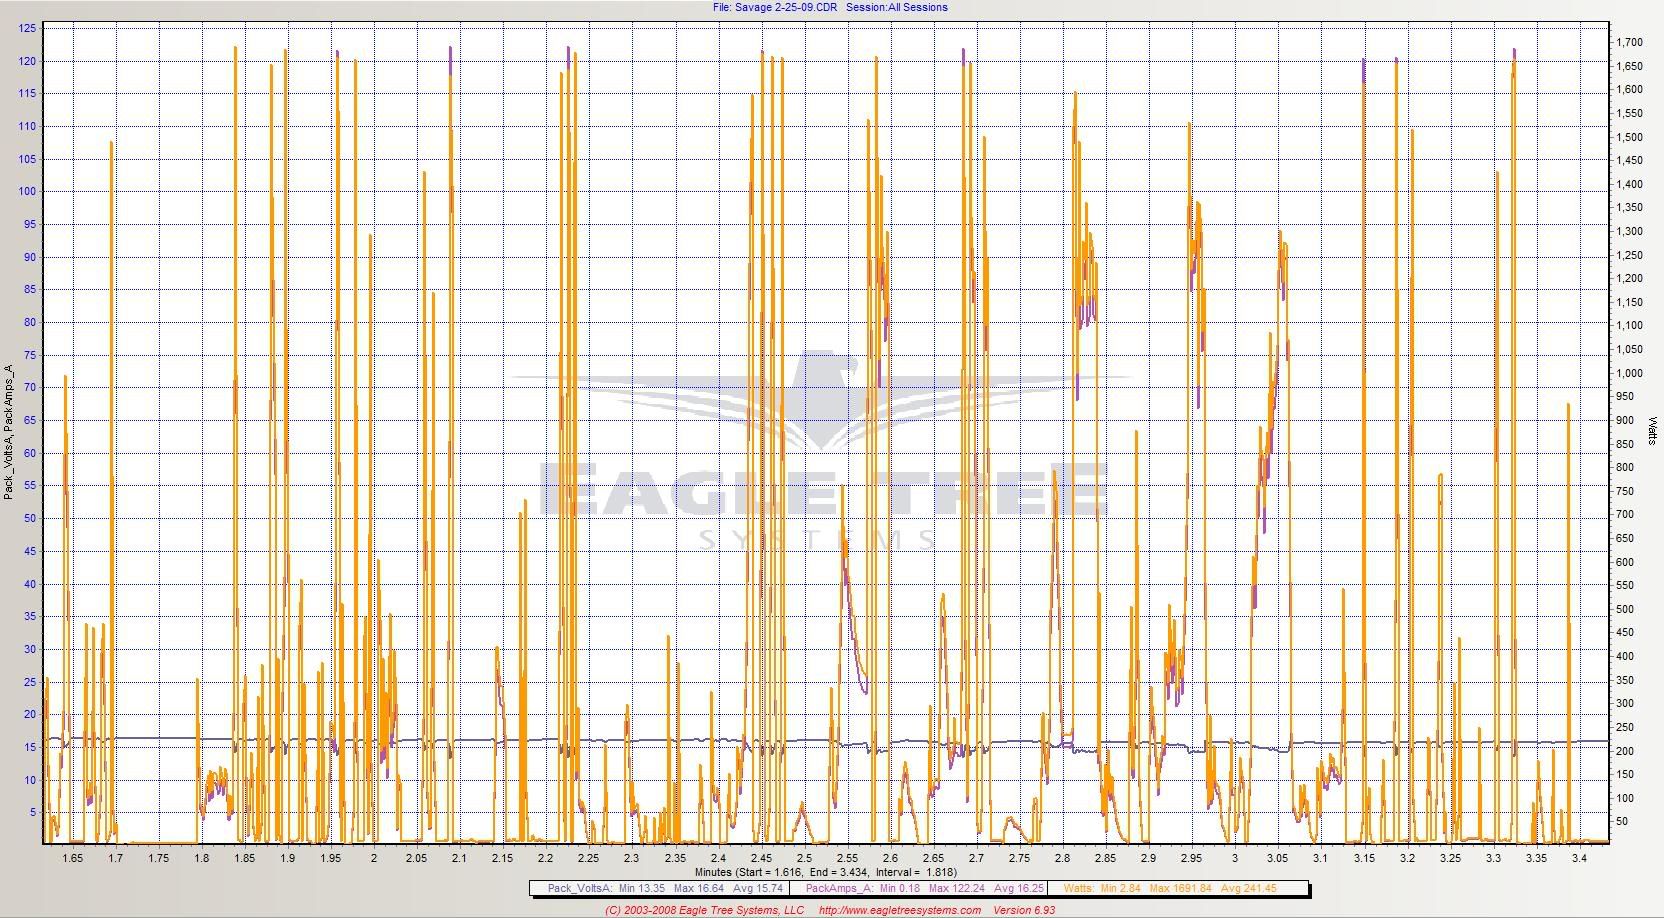Select the 2.75 tick on the minutes axis
Image resolution: width=1664 pixels, height=918 pixels.
(1020, 858)
